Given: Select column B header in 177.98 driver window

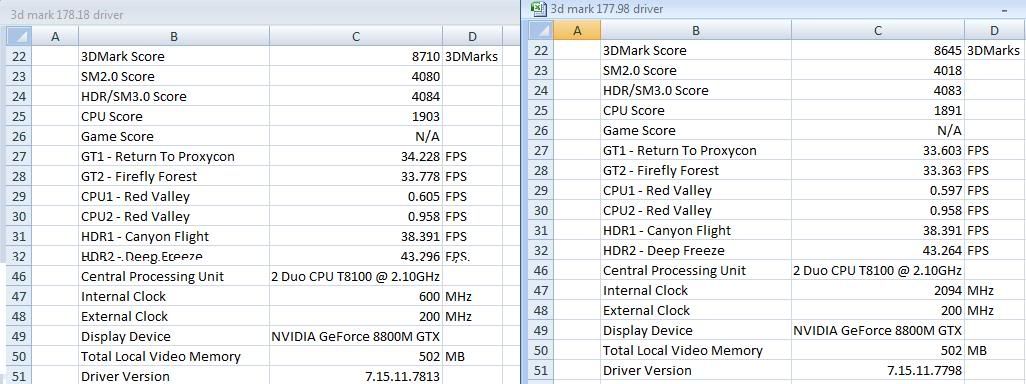Looking at the screenshot, I should pos(696,30).
